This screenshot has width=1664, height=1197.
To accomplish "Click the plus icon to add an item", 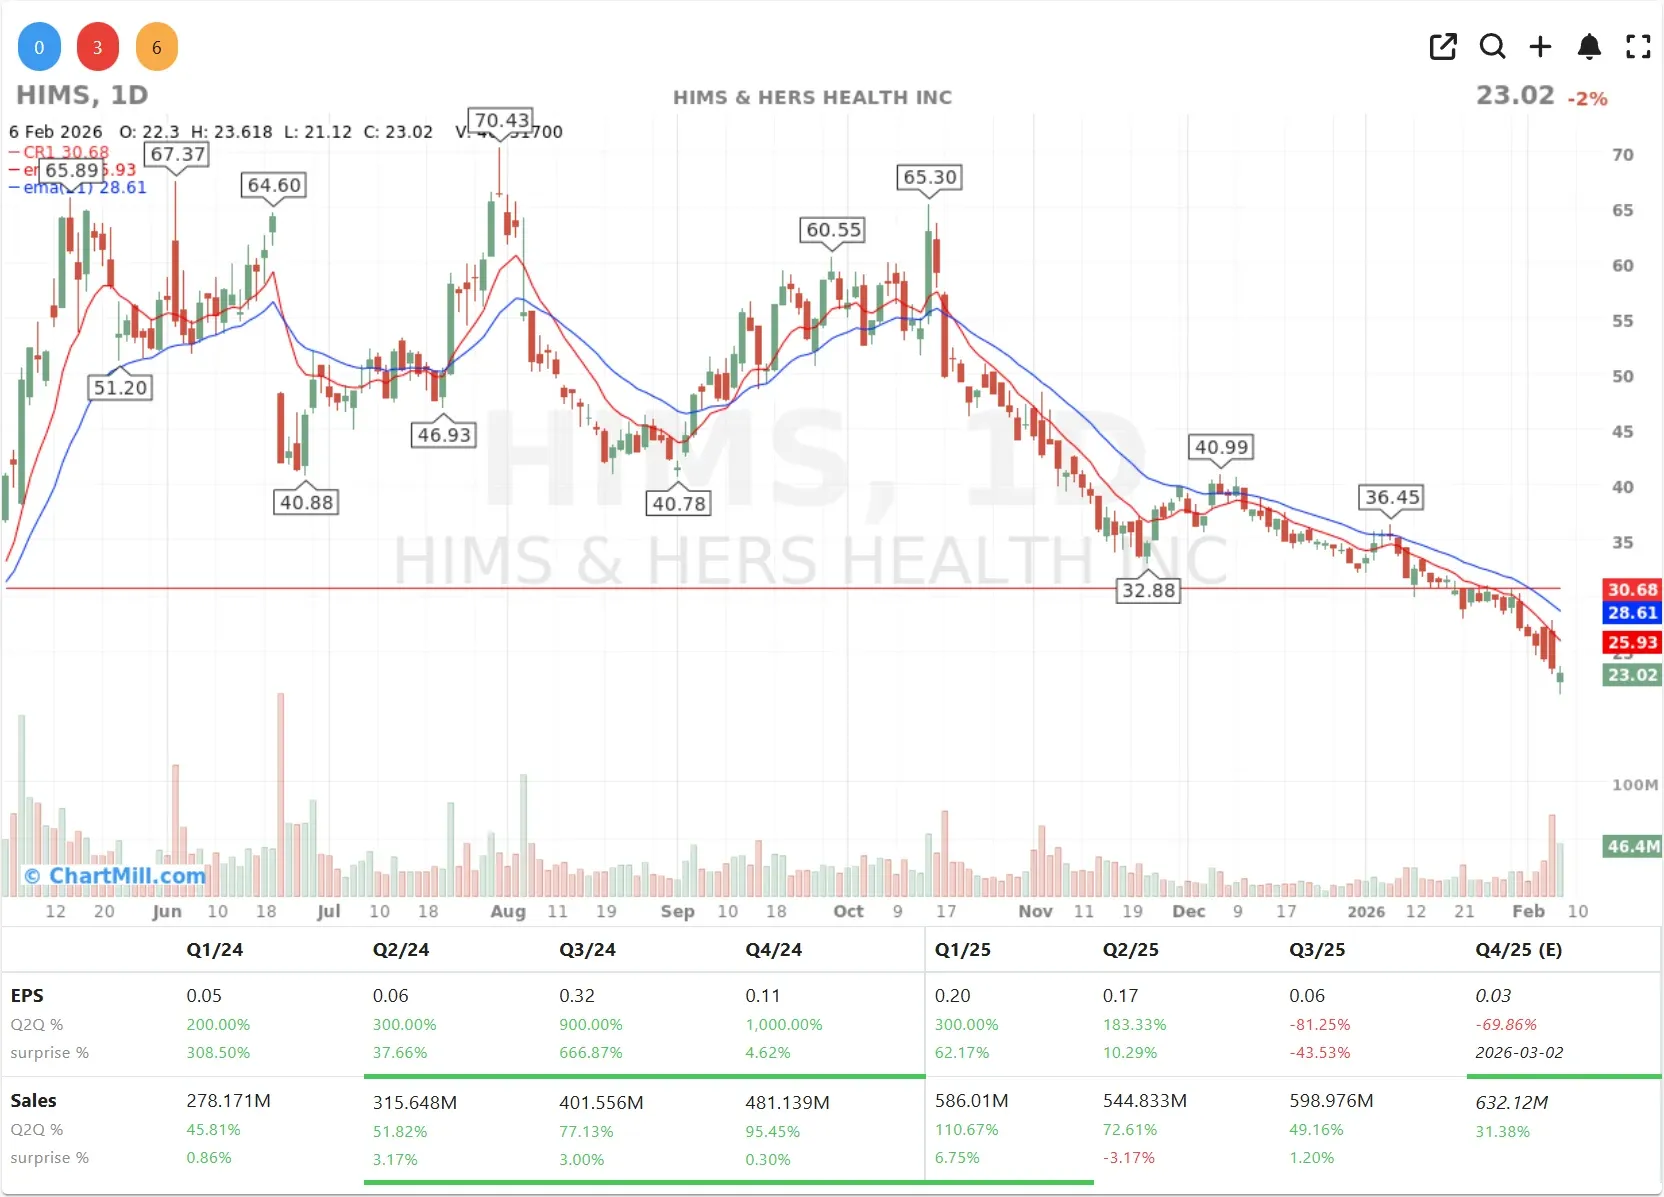I will click(x=1540, y=46).
